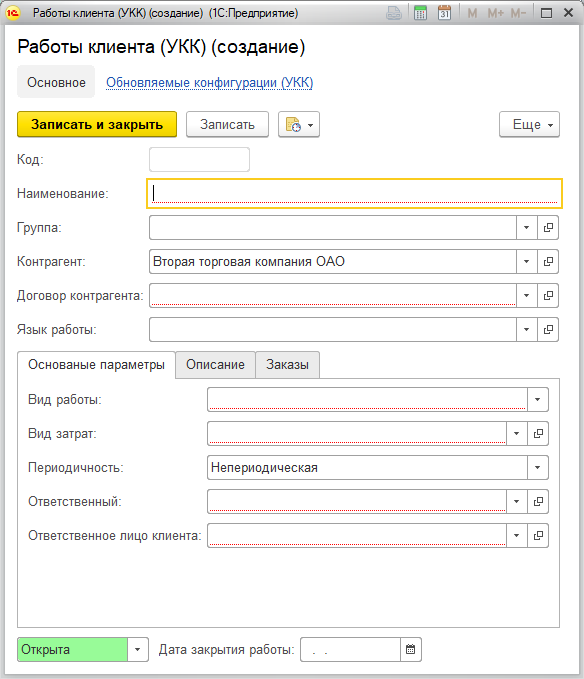
Task: Switch to the Заказы tab
Action: click(x=287, y=365)
